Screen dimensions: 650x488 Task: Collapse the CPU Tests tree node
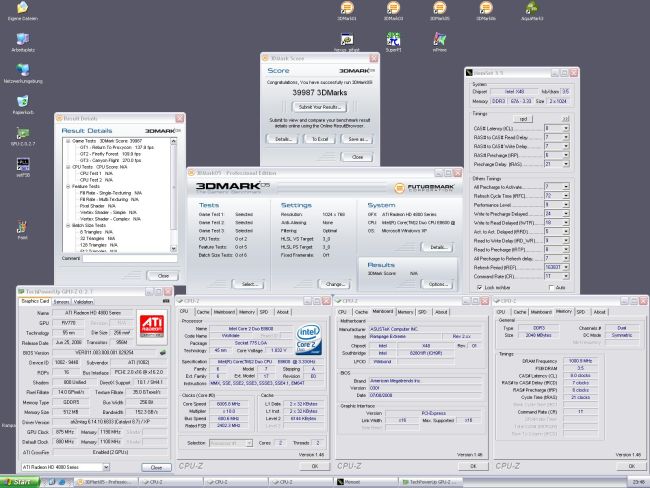tap(68, 167)
